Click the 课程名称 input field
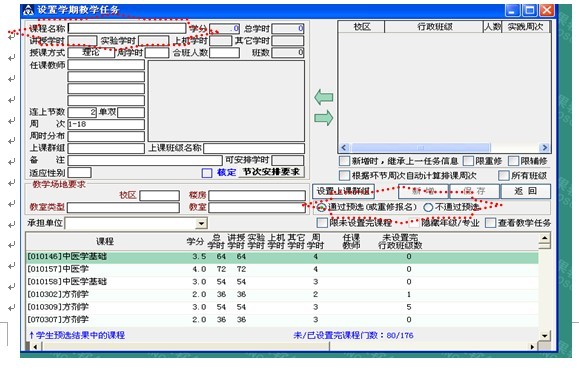The image size is (579, 368). tap(127, 28)
